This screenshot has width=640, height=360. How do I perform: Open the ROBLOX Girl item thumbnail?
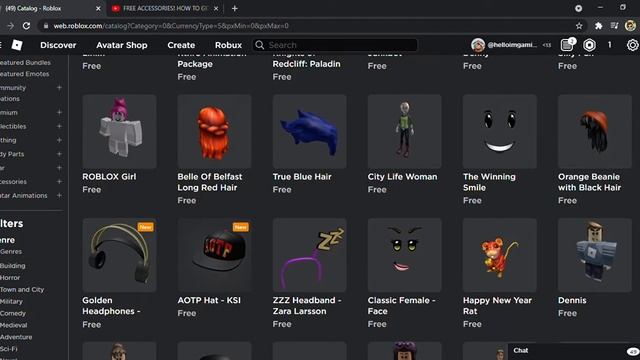(119, 131)
